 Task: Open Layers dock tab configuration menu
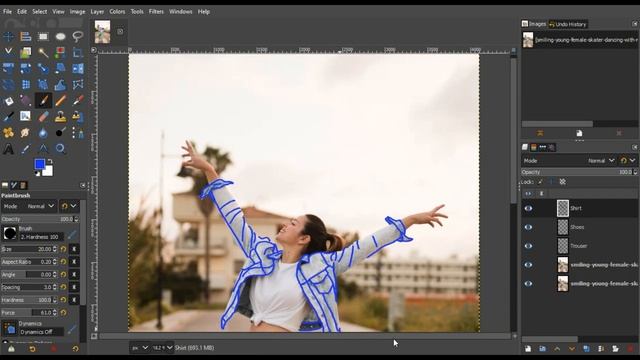(x=635, y=147)
